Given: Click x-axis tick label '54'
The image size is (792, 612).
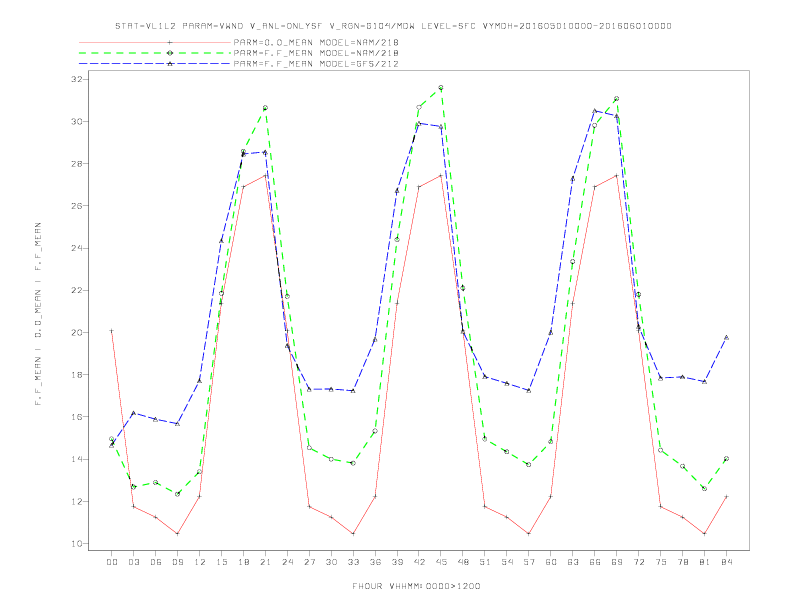Looking at the screenshot, I should coord(507,562).
